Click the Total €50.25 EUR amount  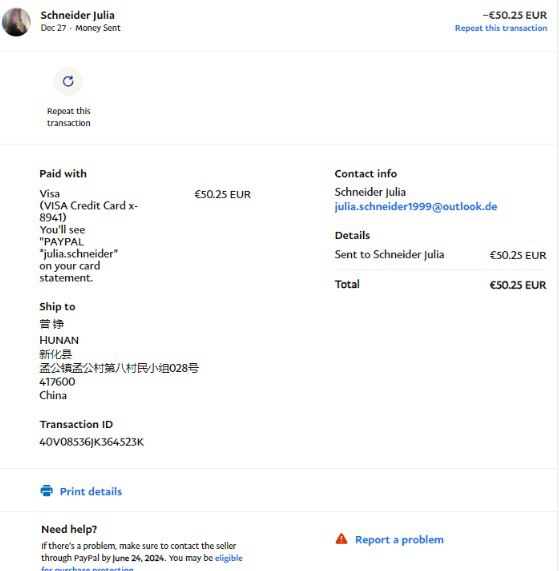(x=518, y=285)
